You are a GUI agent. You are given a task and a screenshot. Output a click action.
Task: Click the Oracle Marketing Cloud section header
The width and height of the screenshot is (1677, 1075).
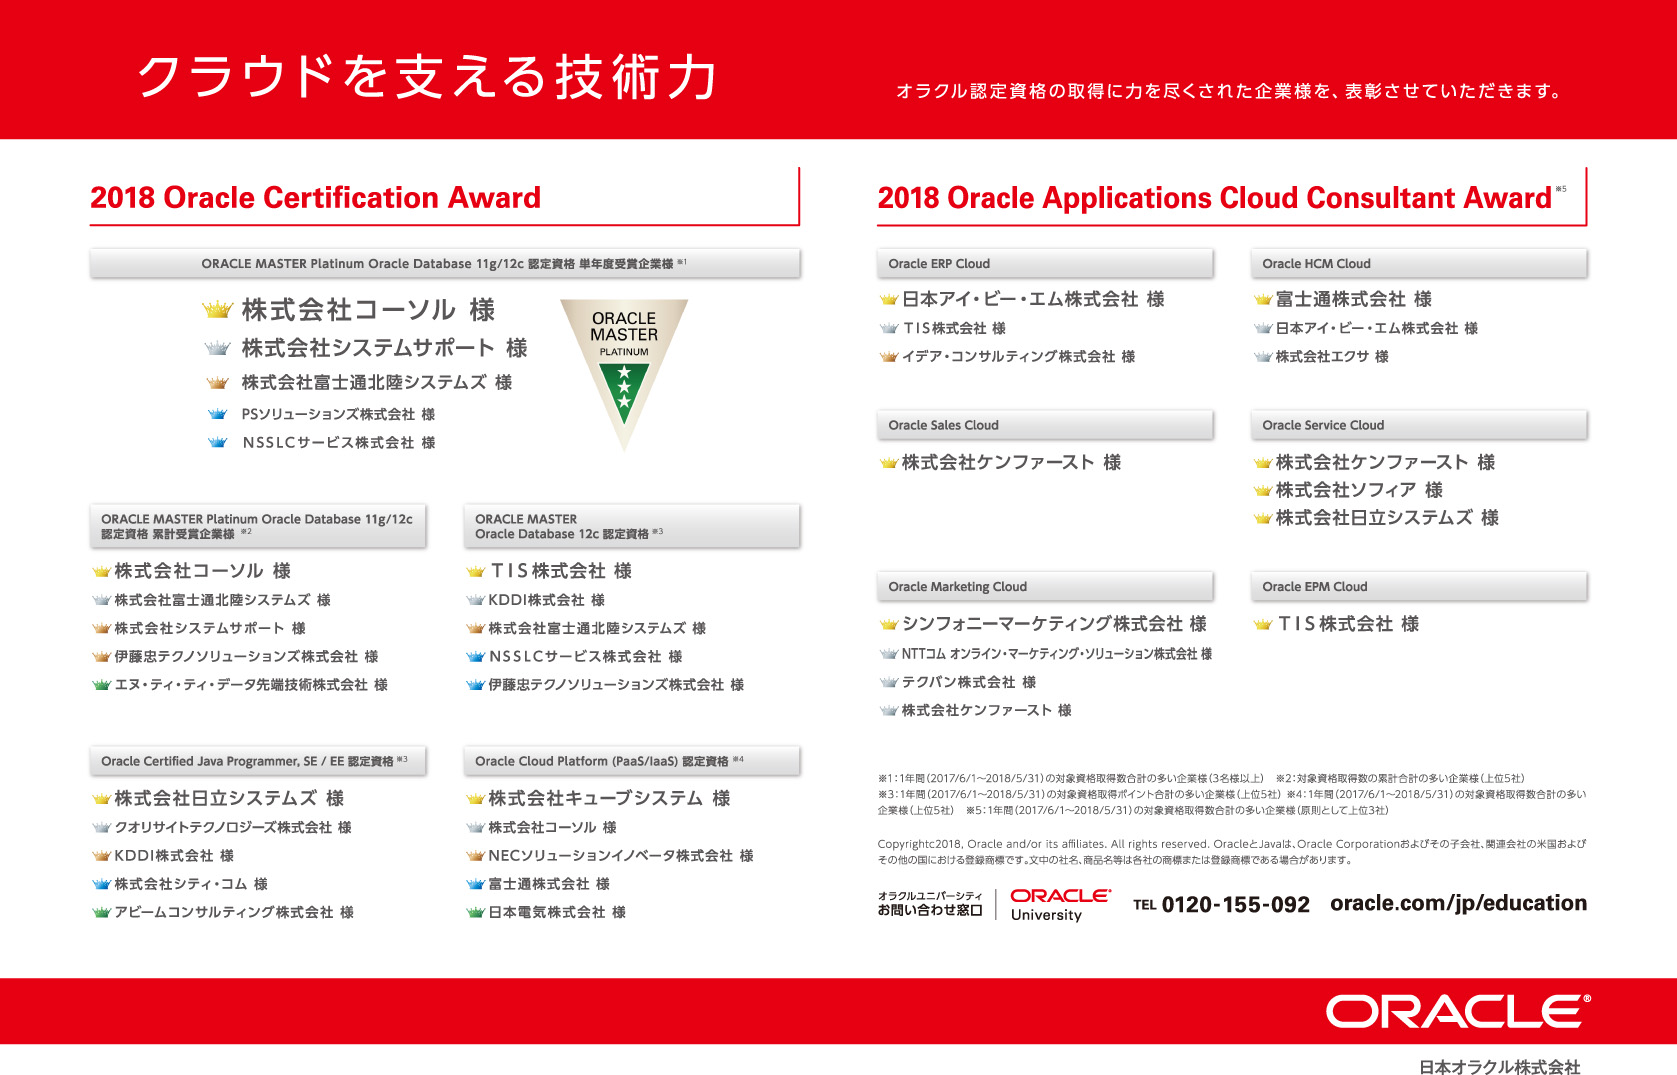click(1045, 587)
